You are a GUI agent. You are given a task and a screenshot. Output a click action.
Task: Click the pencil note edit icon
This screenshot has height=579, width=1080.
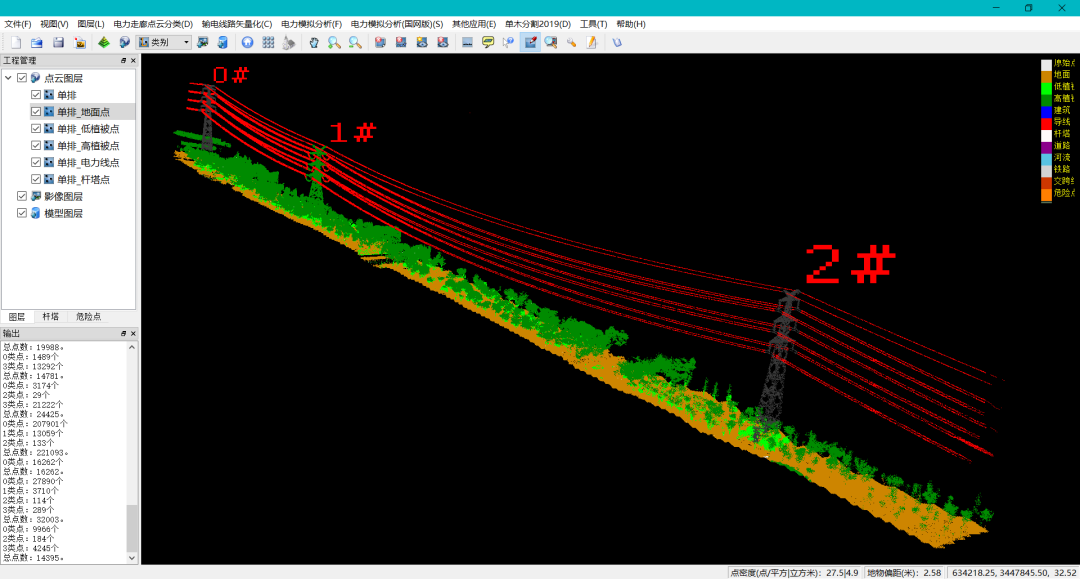[592, 42]
